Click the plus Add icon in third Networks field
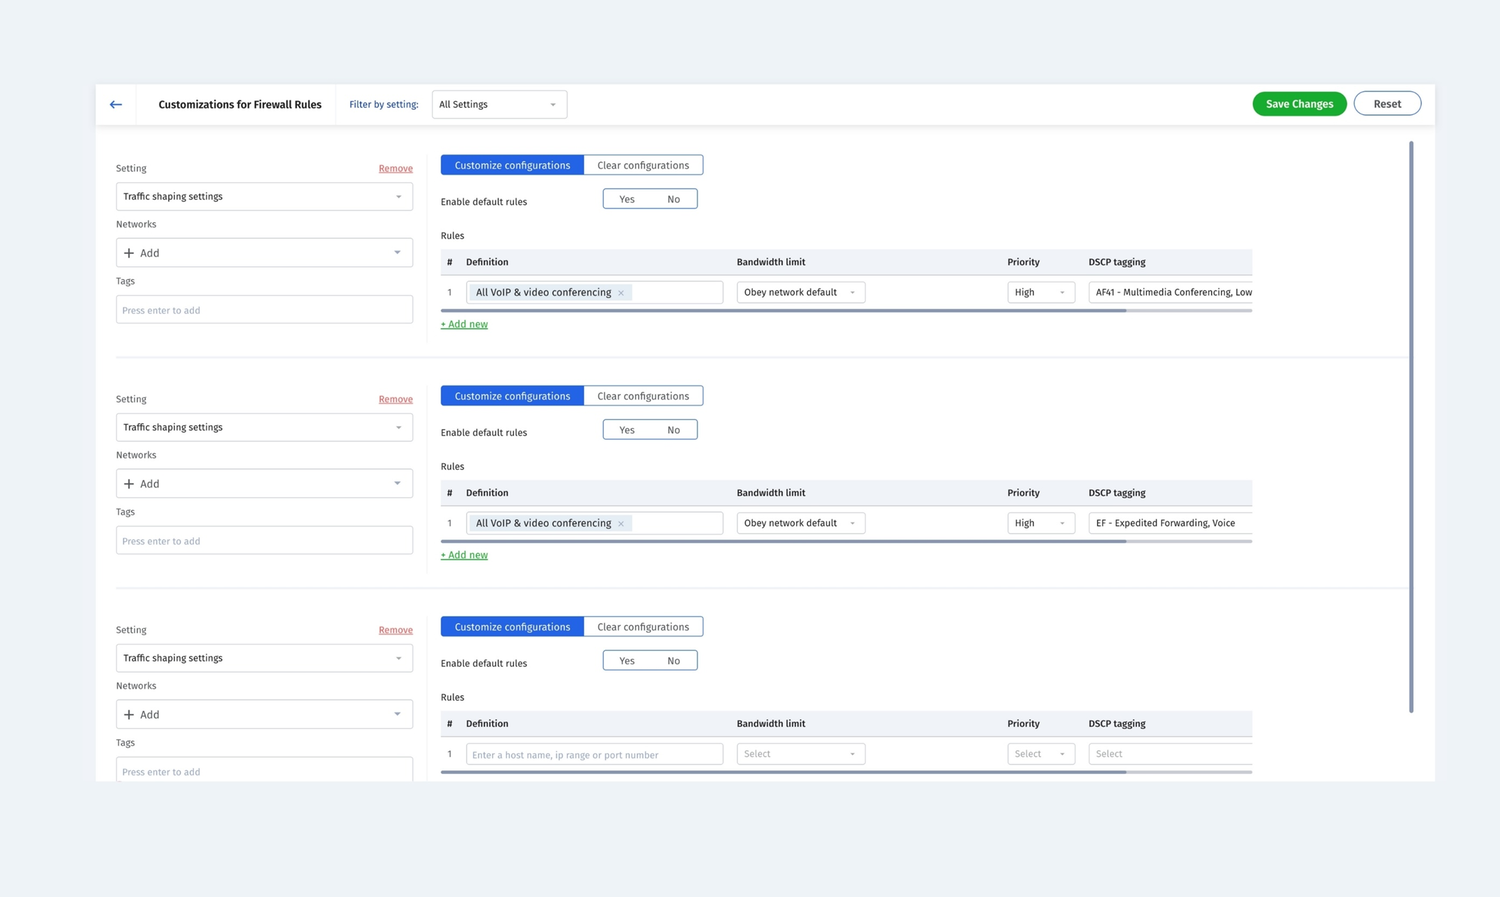 (129, 714)
